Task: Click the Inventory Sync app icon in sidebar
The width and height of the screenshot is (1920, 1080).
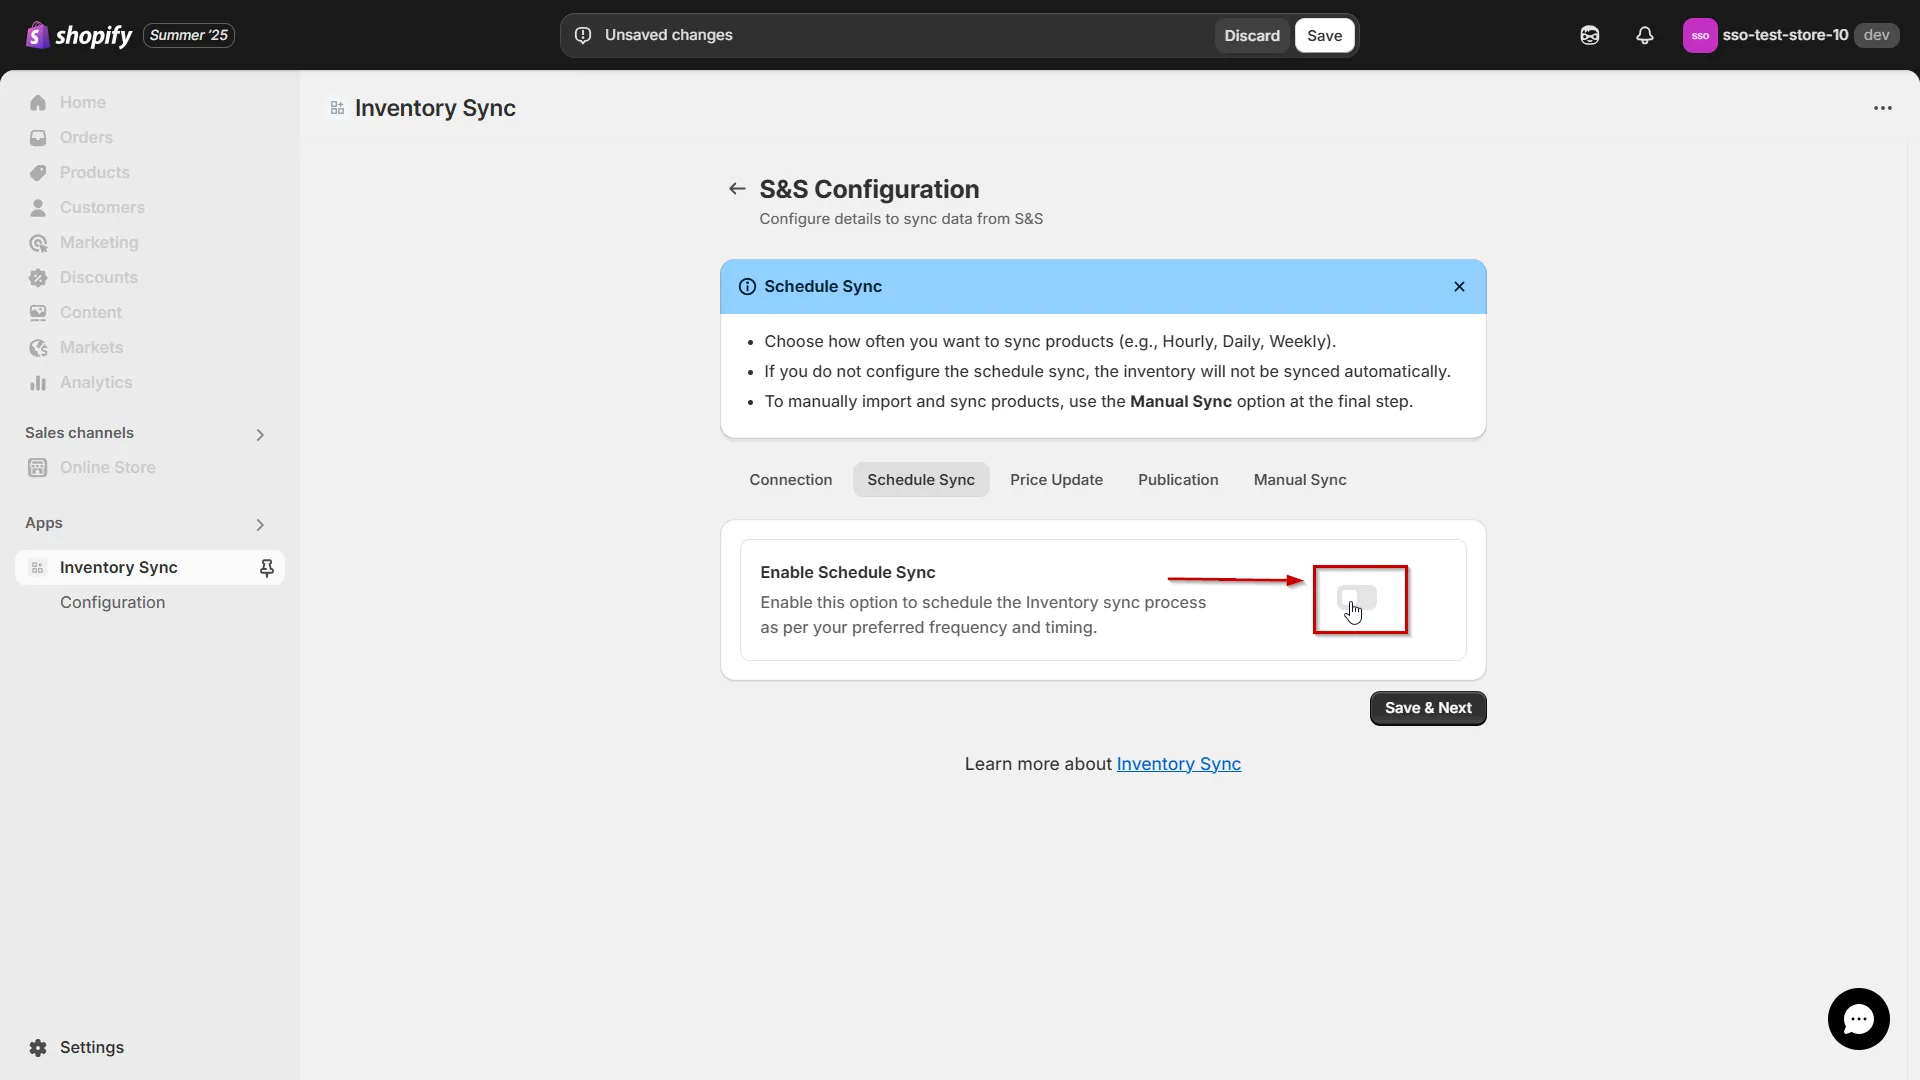Action: coord(38,568)
